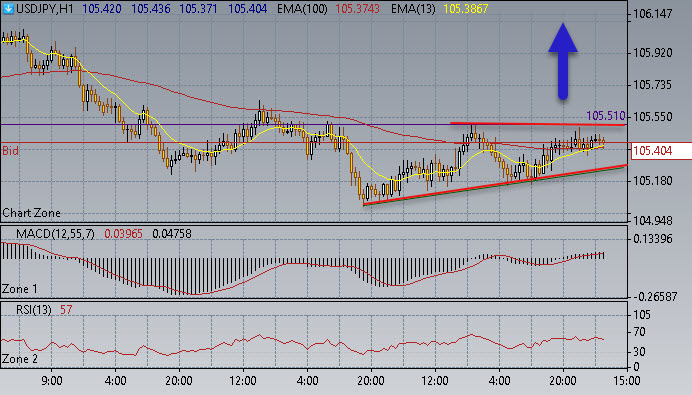Click RSI axis label 70

[639, 332]
